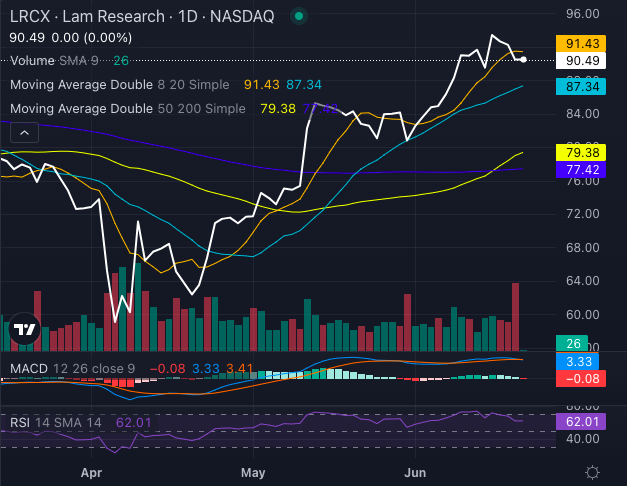
Task: Click the 40.00 RSI scale value
Action: [x=583, y=439]
